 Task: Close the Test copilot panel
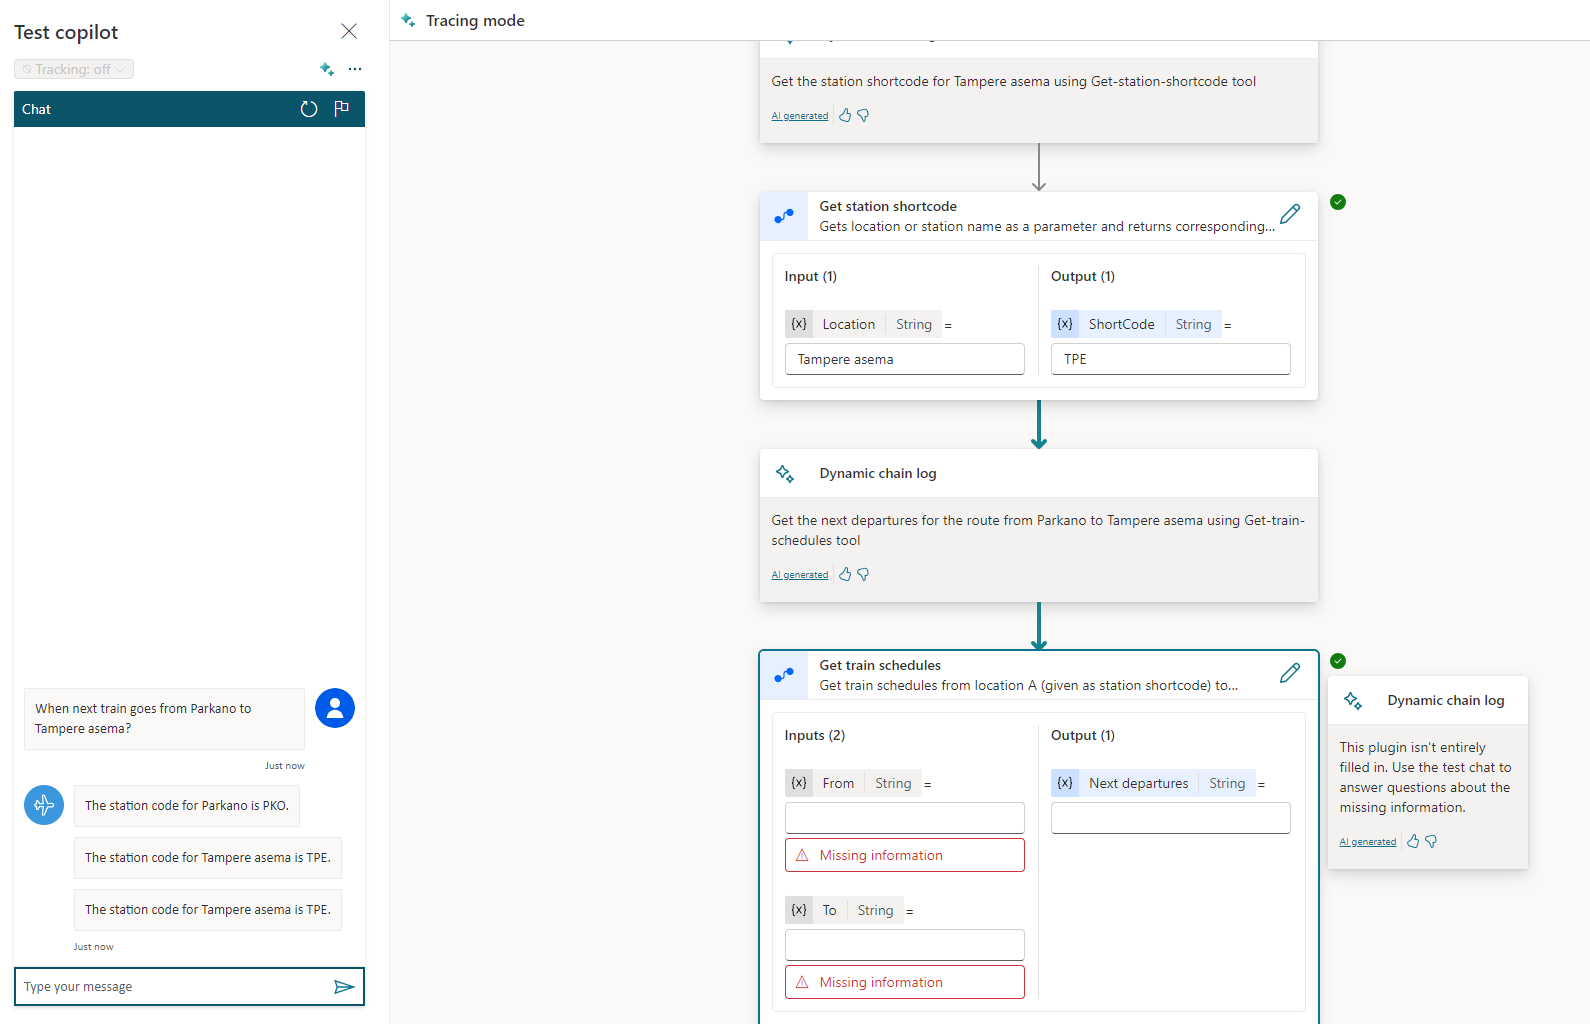349,31
